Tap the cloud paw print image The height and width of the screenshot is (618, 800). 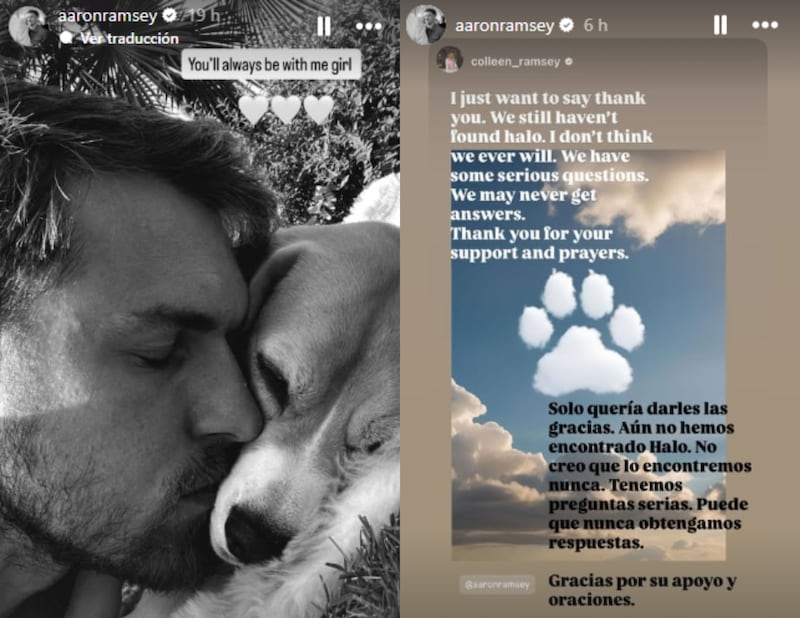(x=582, y=332)
